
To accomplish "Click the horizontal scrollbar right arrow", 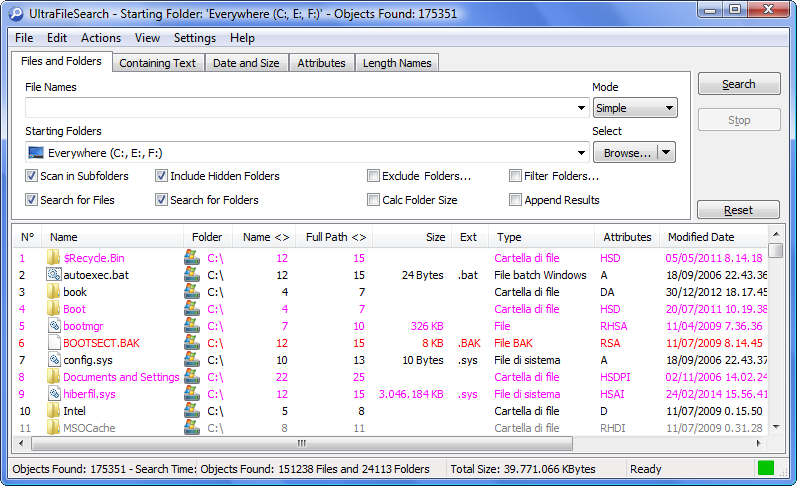I will pos(758,443).
